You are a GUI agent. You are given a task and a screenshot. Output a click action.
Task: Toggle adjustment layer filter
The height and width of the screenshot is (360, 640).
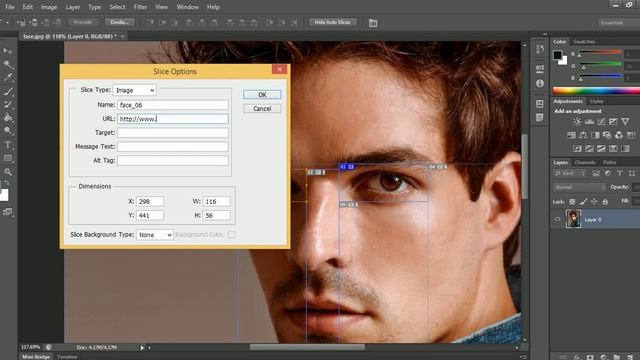point(608,173)
